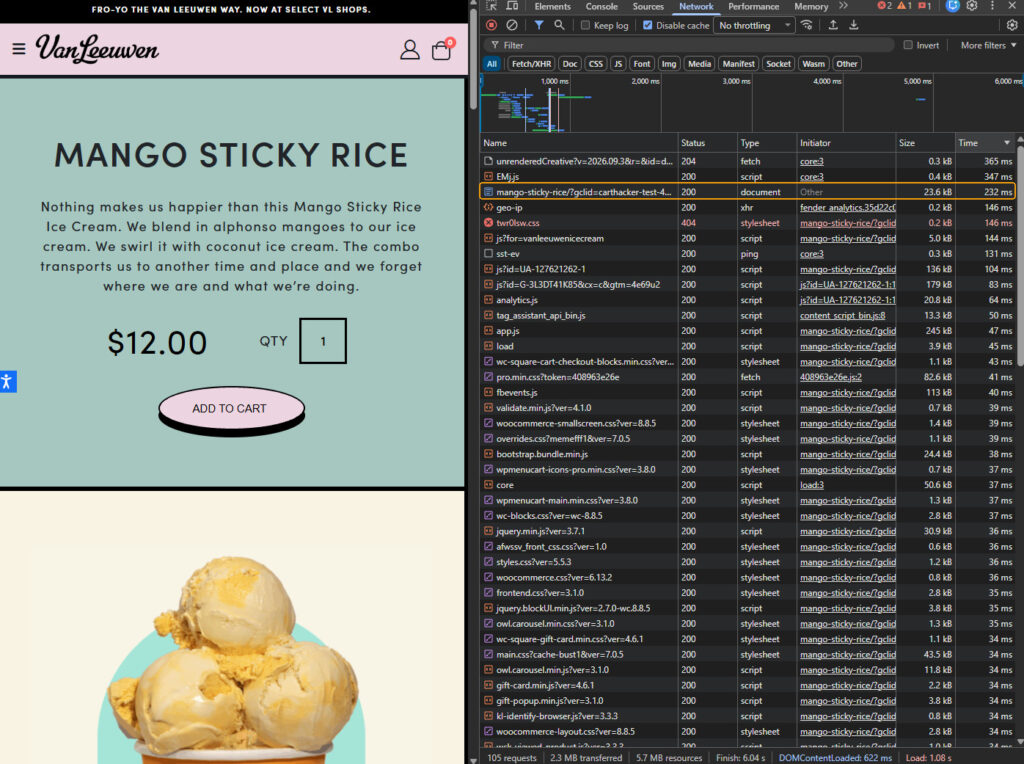The image size is (1024, 764).
Task: Switch to the Sources tab
Action: 648,7
